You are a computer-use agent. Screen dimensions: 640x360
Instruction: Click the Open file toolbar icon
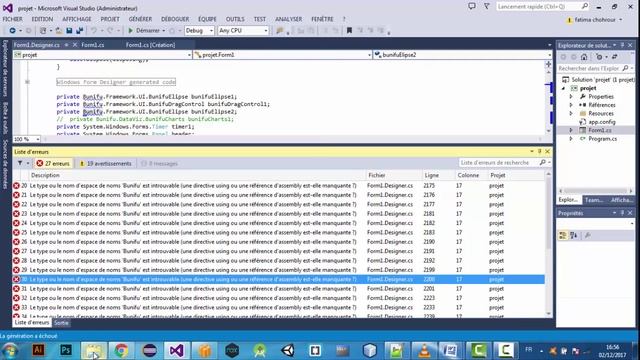pos(59,31)
